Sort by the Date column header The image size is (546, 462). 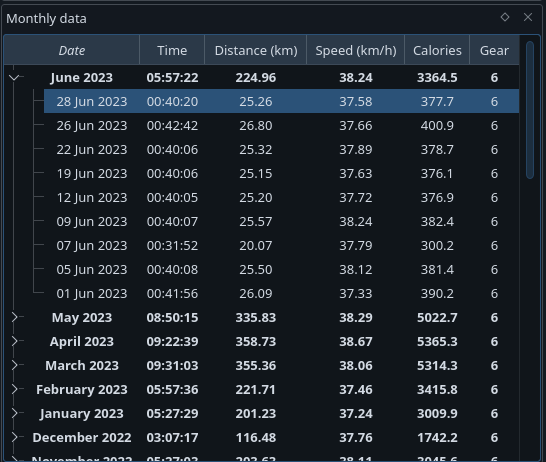coord(72,50)
